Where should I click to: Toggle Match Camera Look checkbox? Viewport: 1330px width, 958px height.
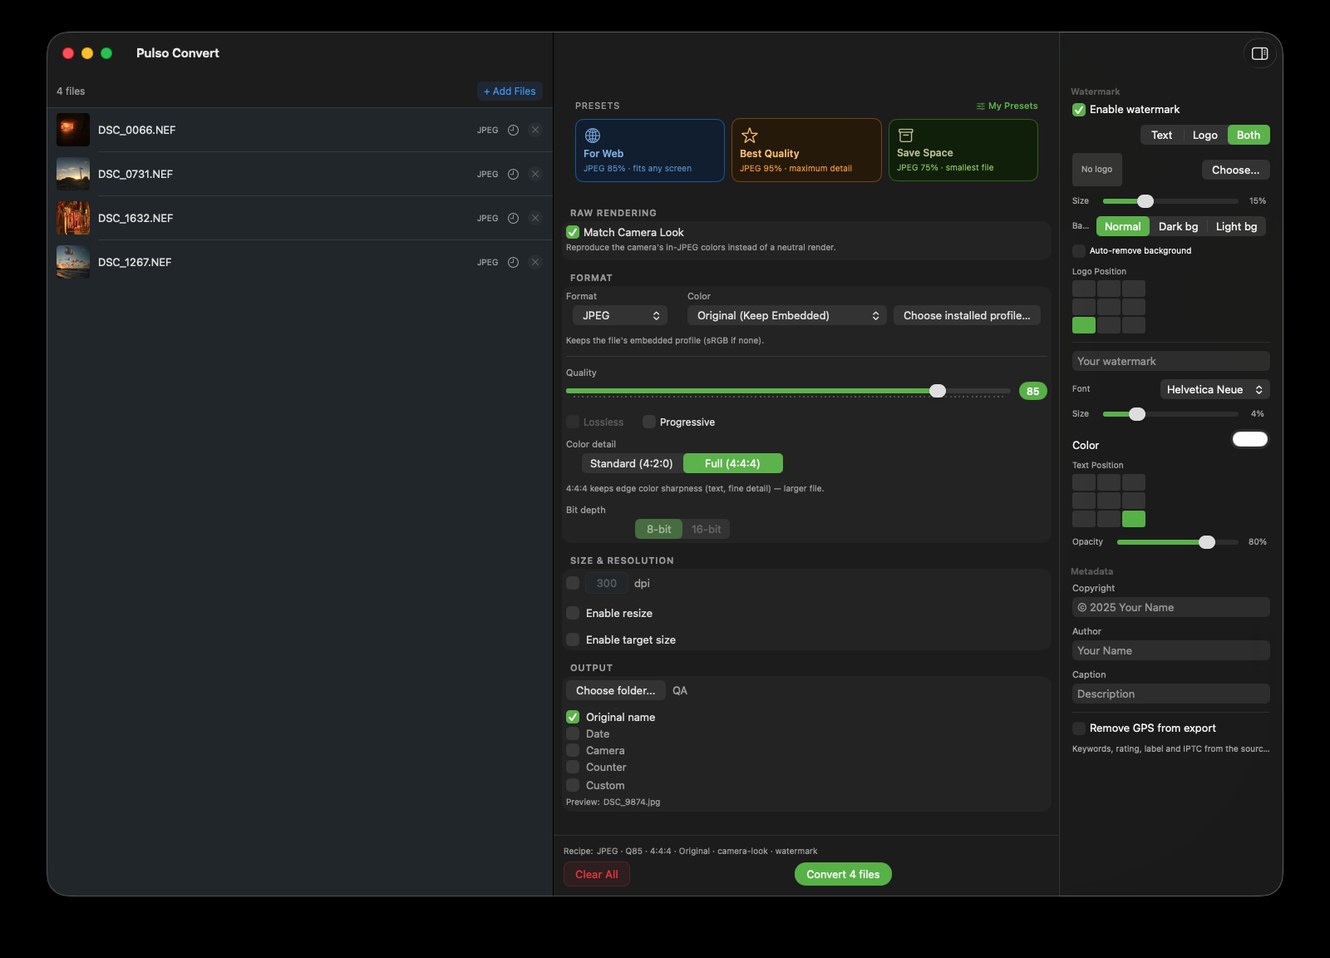pyautogui.click(x=573, y=232)
